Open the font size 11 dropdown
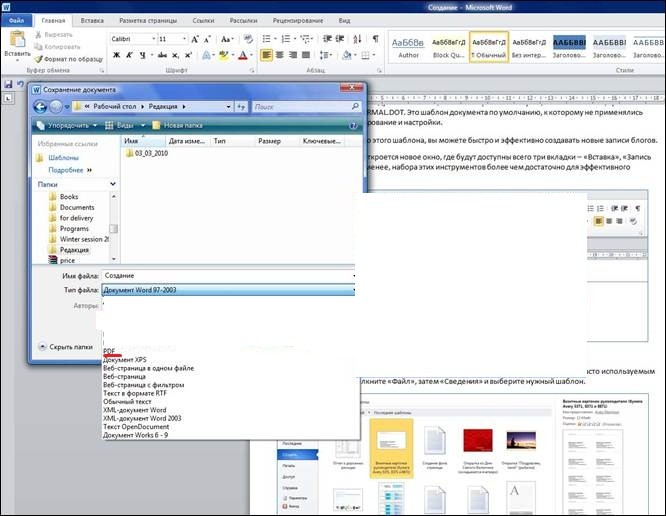The width and height of the screenshot is (666, 516). click(184, 39)
